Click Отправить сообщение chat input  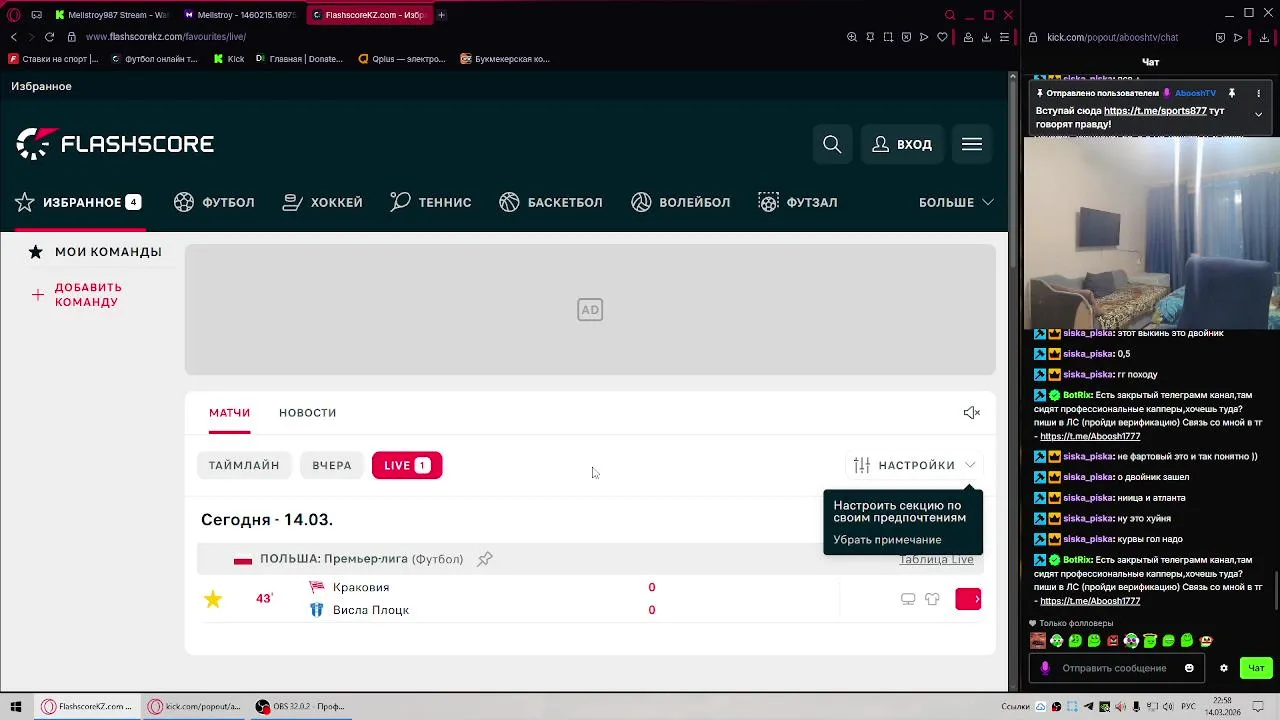pos(1117,668)
